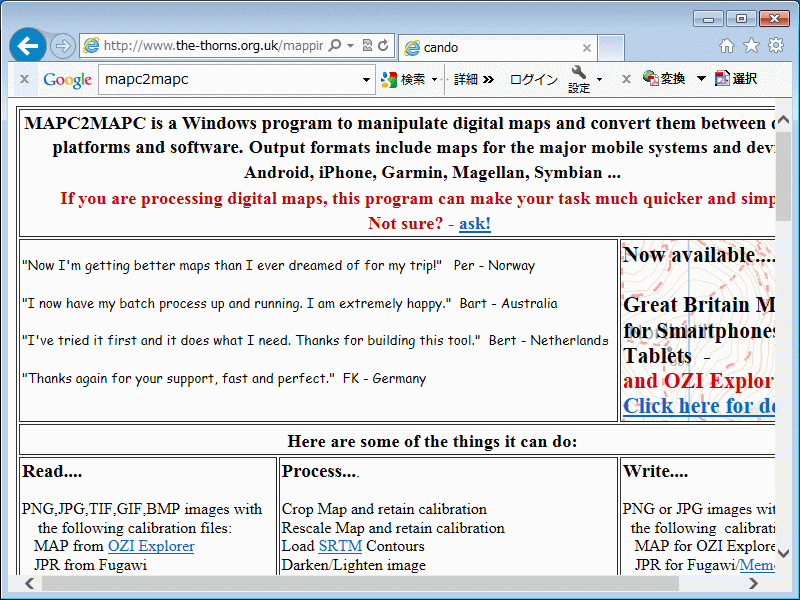Go back with the blue Back arrow
Viewport: 800px width, 600px height.
click(x=28, y=46)
